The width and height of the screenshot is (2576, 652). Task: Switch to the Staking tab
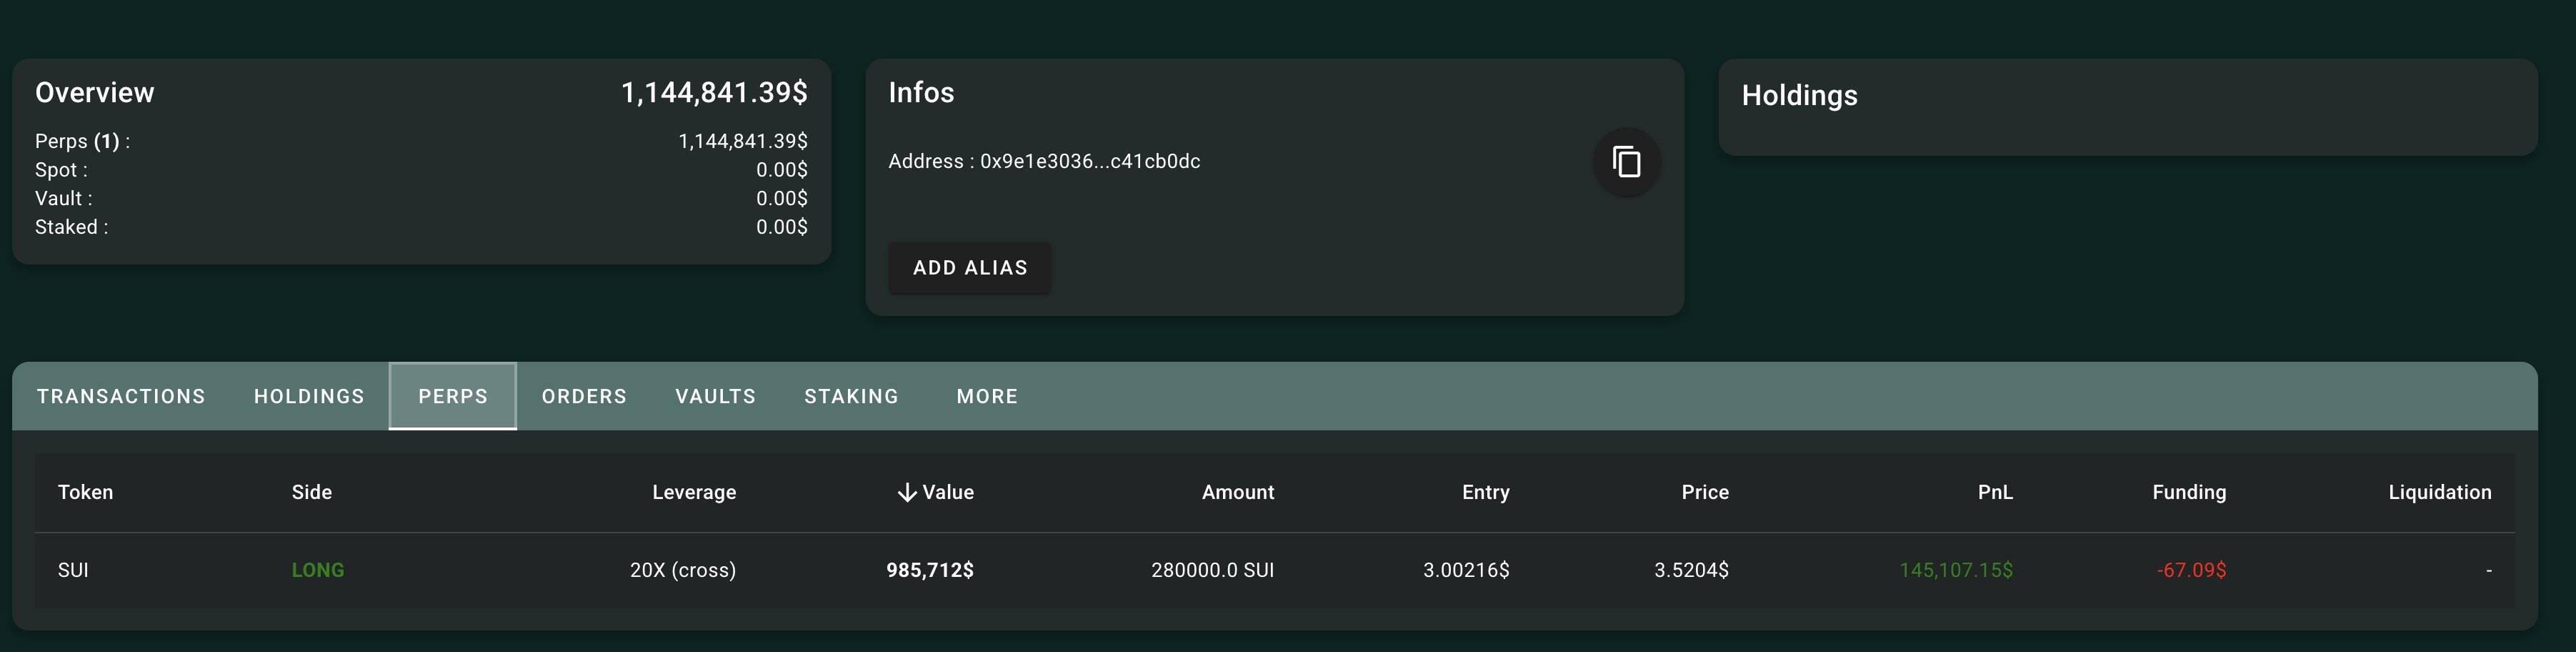[x=851, y=396]
